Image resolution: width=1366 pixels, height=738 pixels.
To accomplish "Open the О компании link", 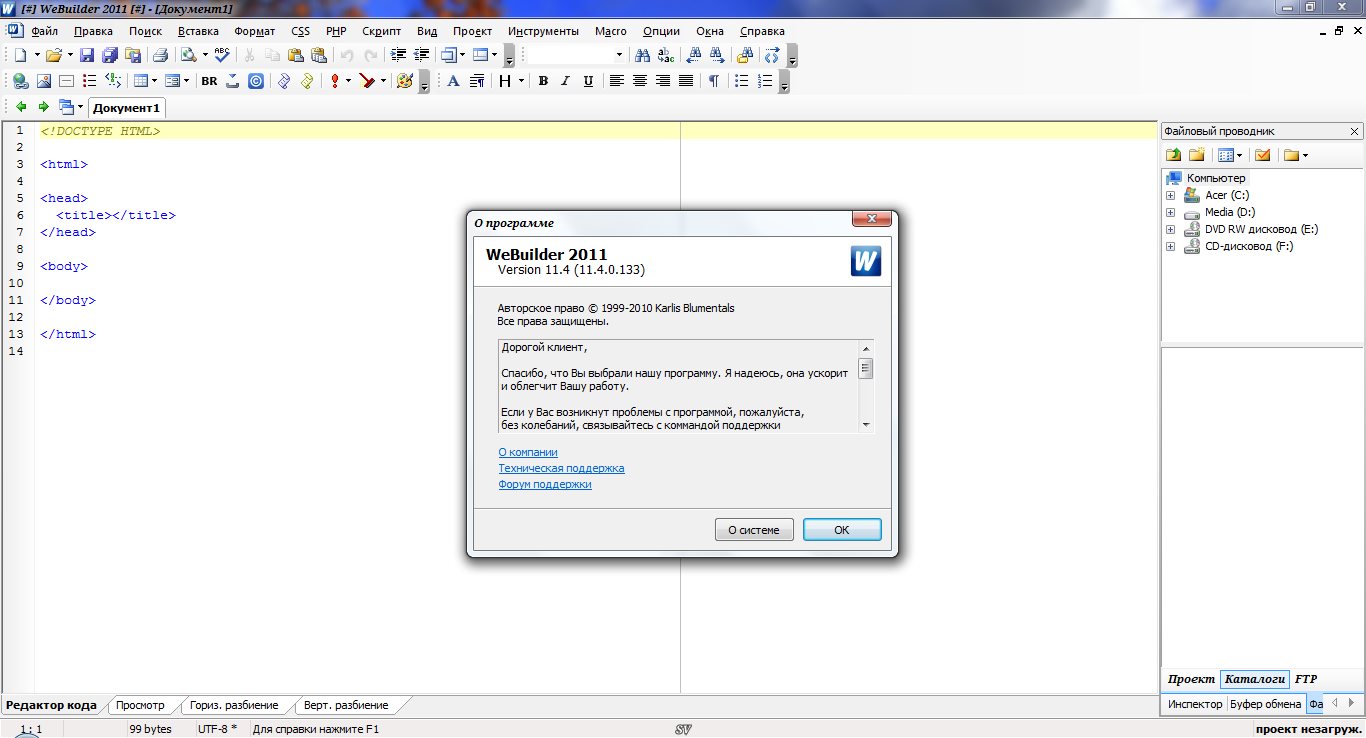I will pyautogui.click(x=528, y=452).
